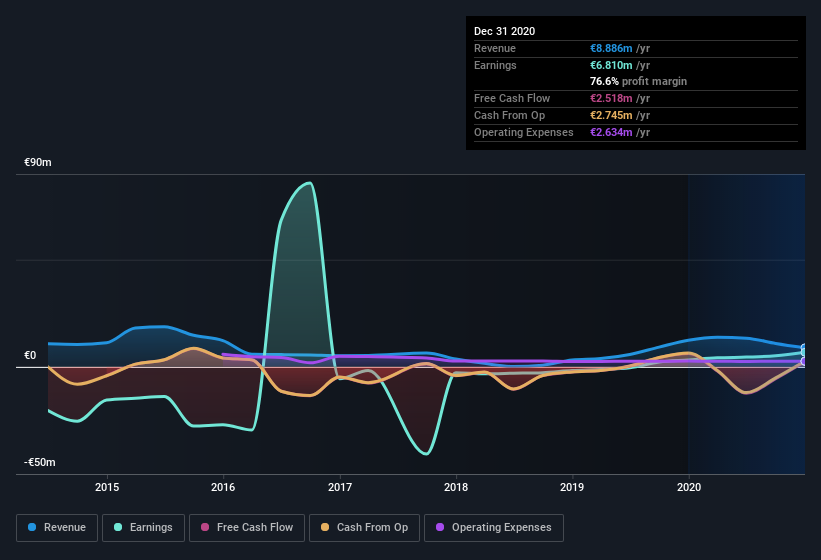Click the purple operating expenses end marker
821x560 pixels.
tap(804, 361)
